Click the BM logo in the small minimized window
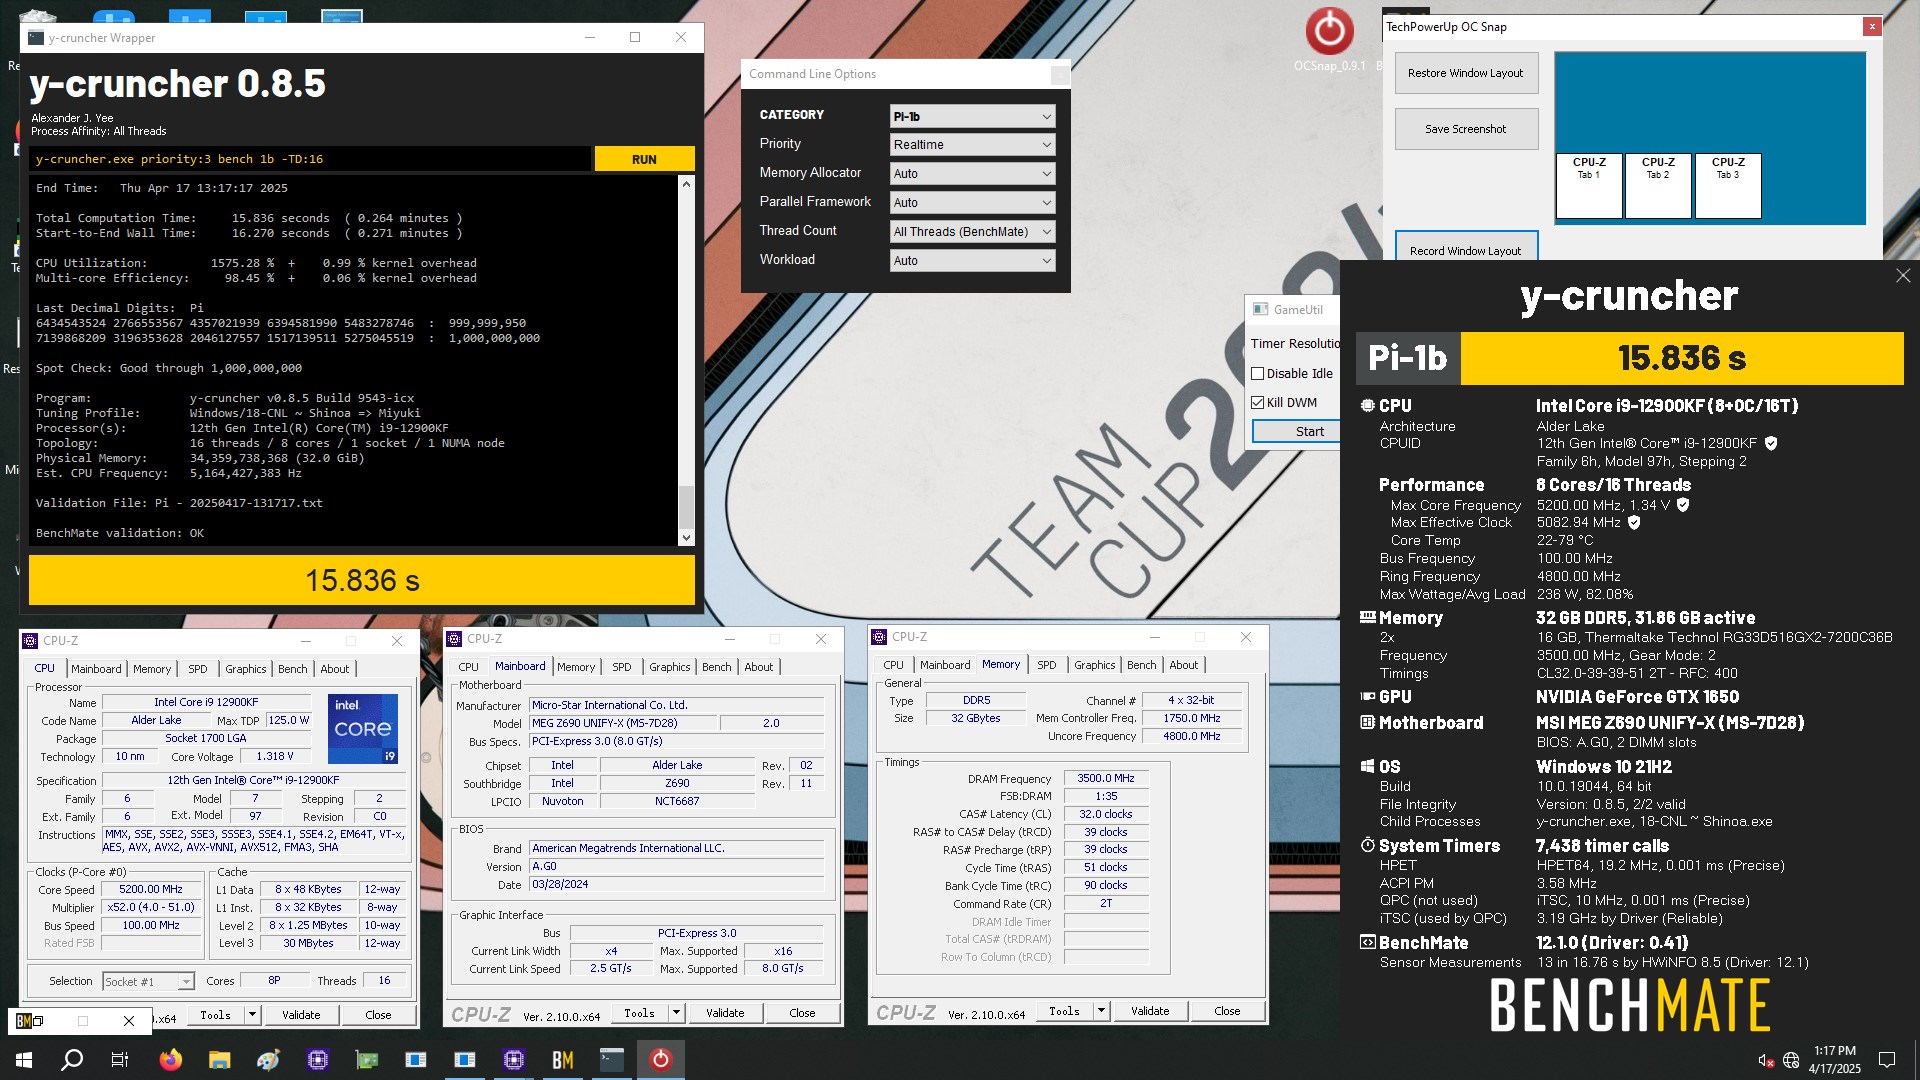The height and width of the screenshot is (1080, 1920). tap(24, 1021)
